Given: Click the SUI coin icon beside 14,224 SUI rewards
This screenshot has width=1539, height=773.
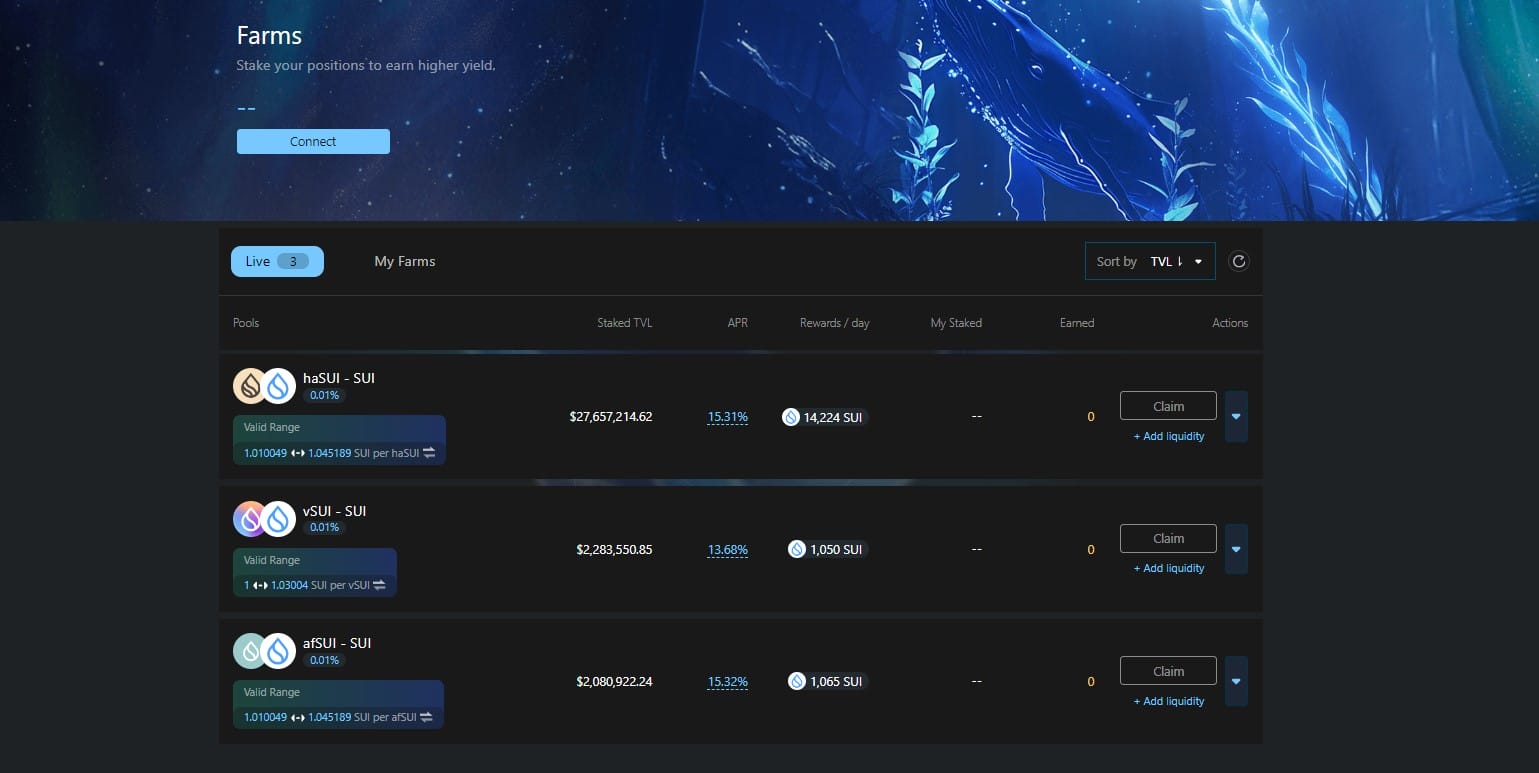Looking at the screenshot, I should 793,417.
